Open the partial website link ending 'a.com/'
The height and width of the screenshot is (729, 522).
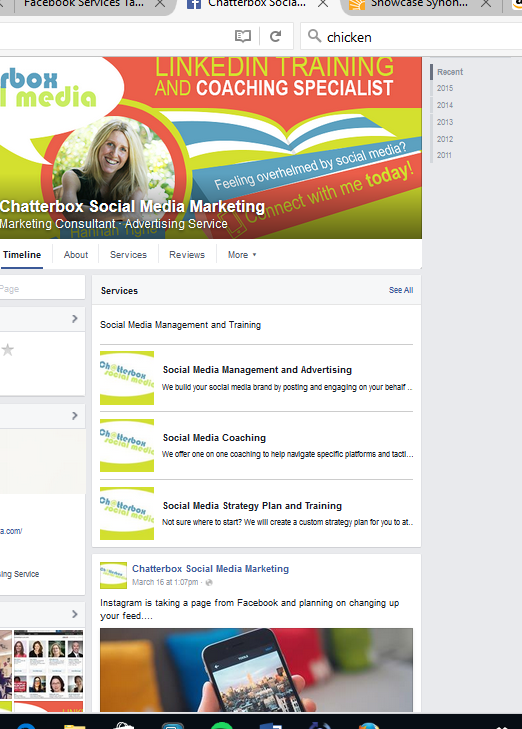click(x=11, y=531)
